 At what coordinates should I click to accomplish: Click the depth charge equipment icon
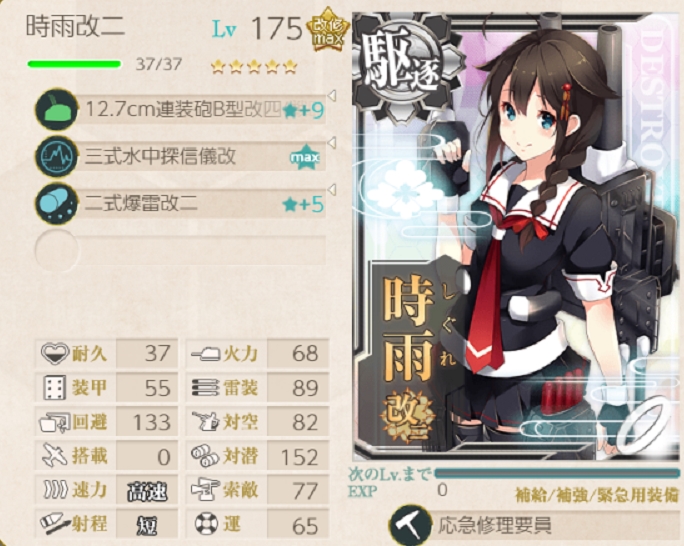point(57,204)
